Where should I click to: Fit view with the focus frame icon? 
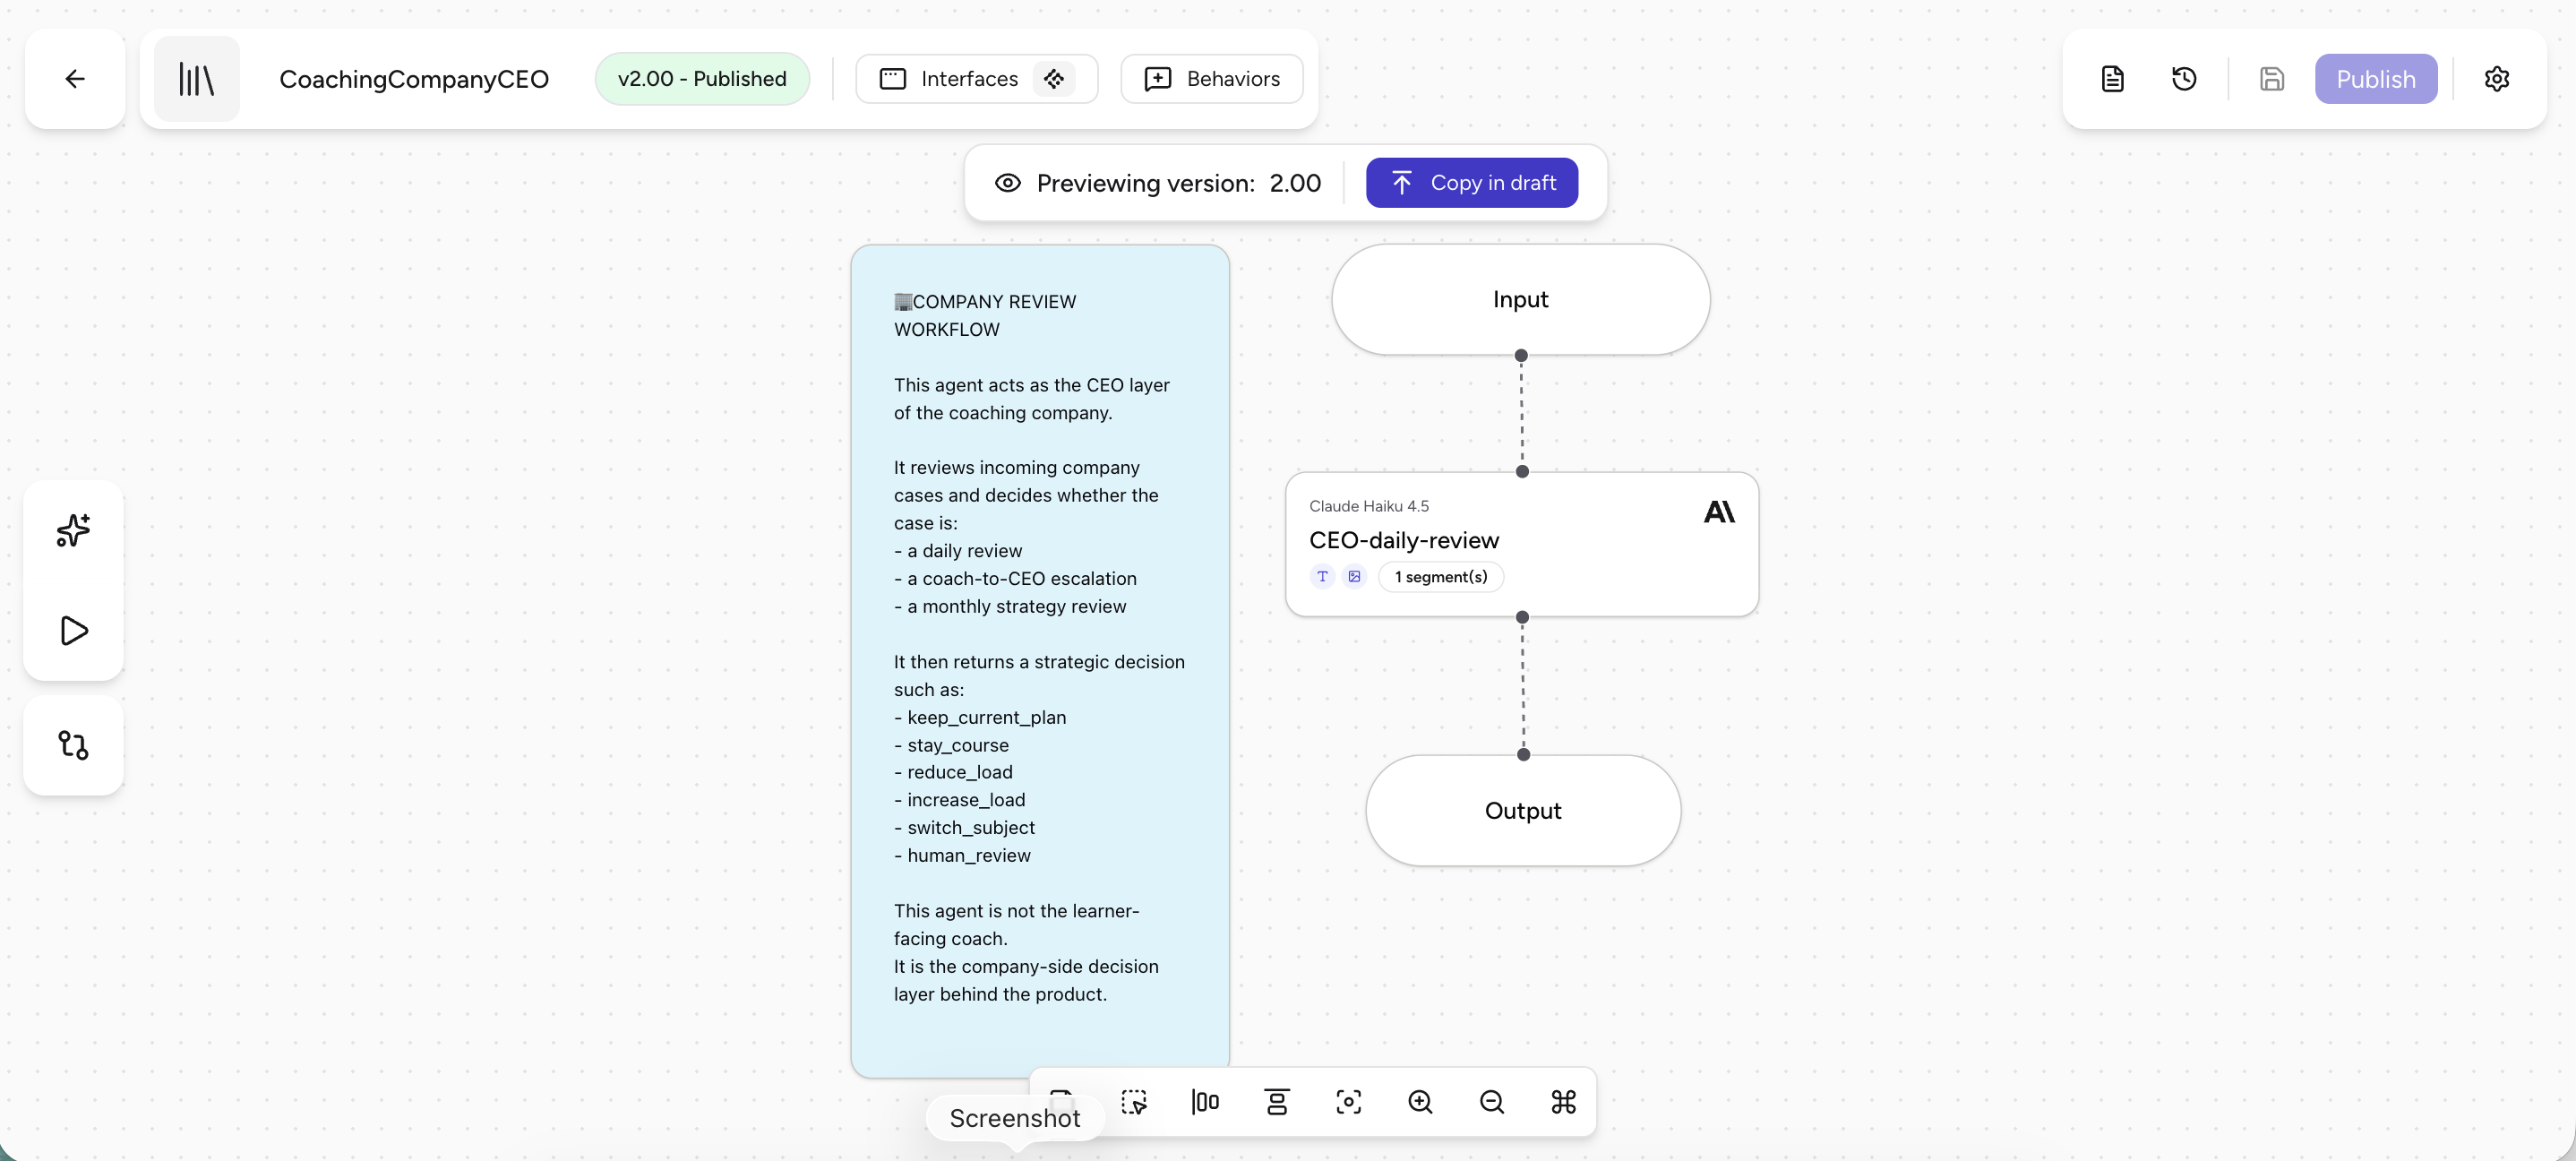point(1348,1101)
